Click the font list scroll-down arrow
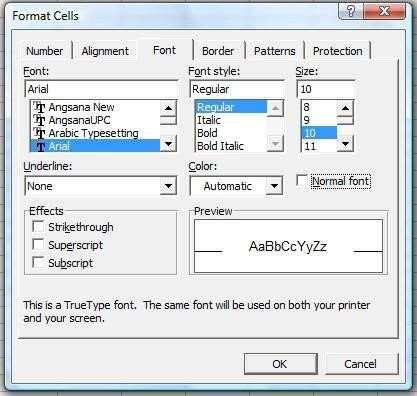 (168, 144)
